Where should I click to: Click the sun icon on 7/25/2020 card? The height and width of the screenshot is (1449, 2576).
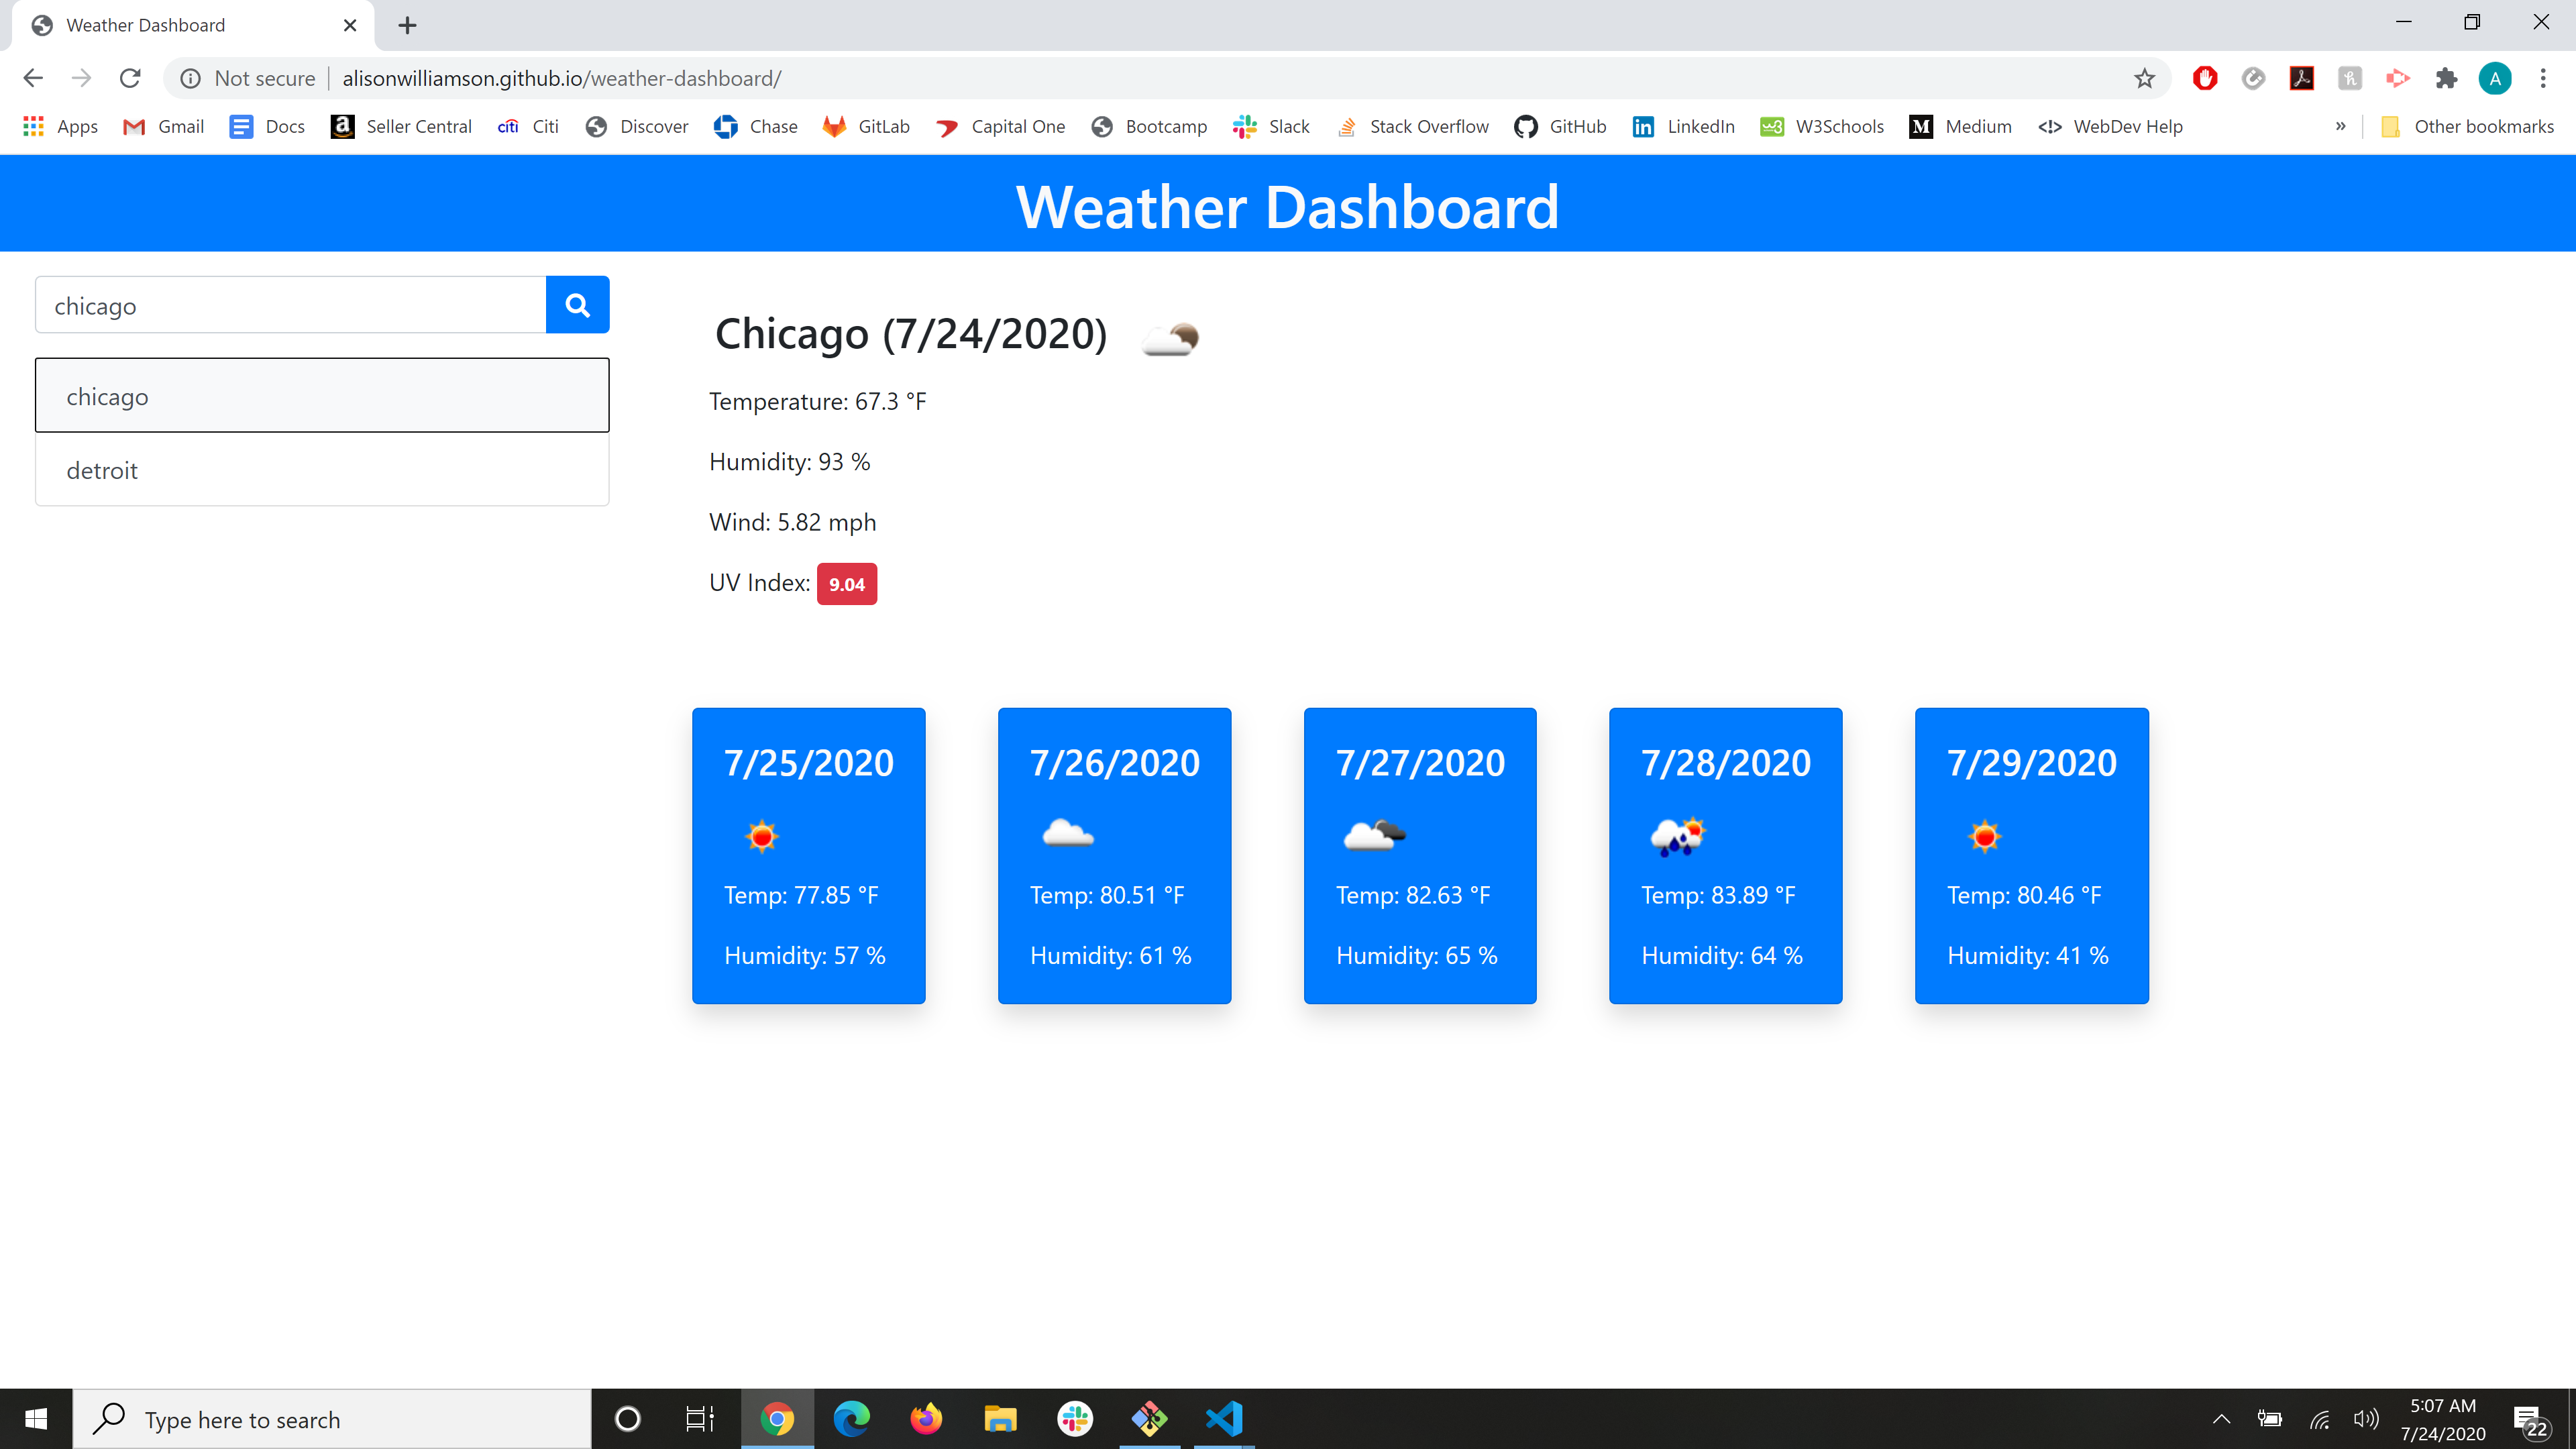coord(762,835)
